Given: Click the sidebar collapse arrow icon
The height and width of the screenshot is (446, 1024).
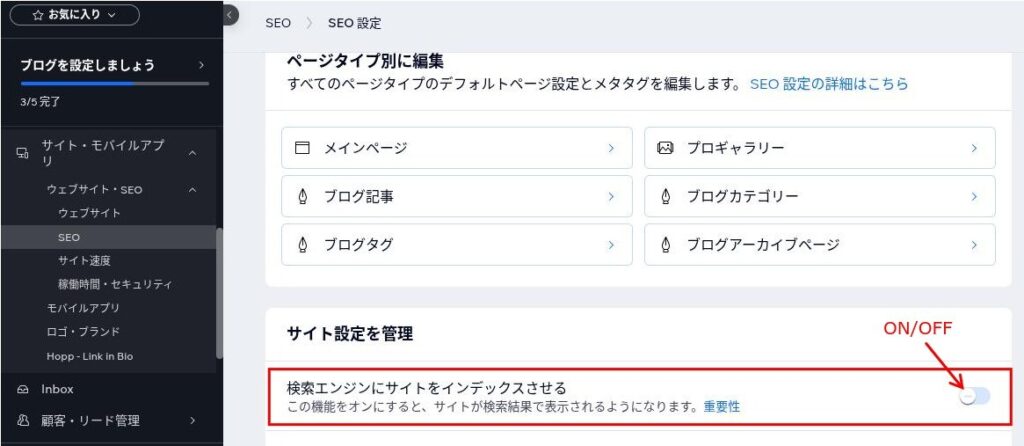Looking at the screenshot, I should tap(229, 15).
